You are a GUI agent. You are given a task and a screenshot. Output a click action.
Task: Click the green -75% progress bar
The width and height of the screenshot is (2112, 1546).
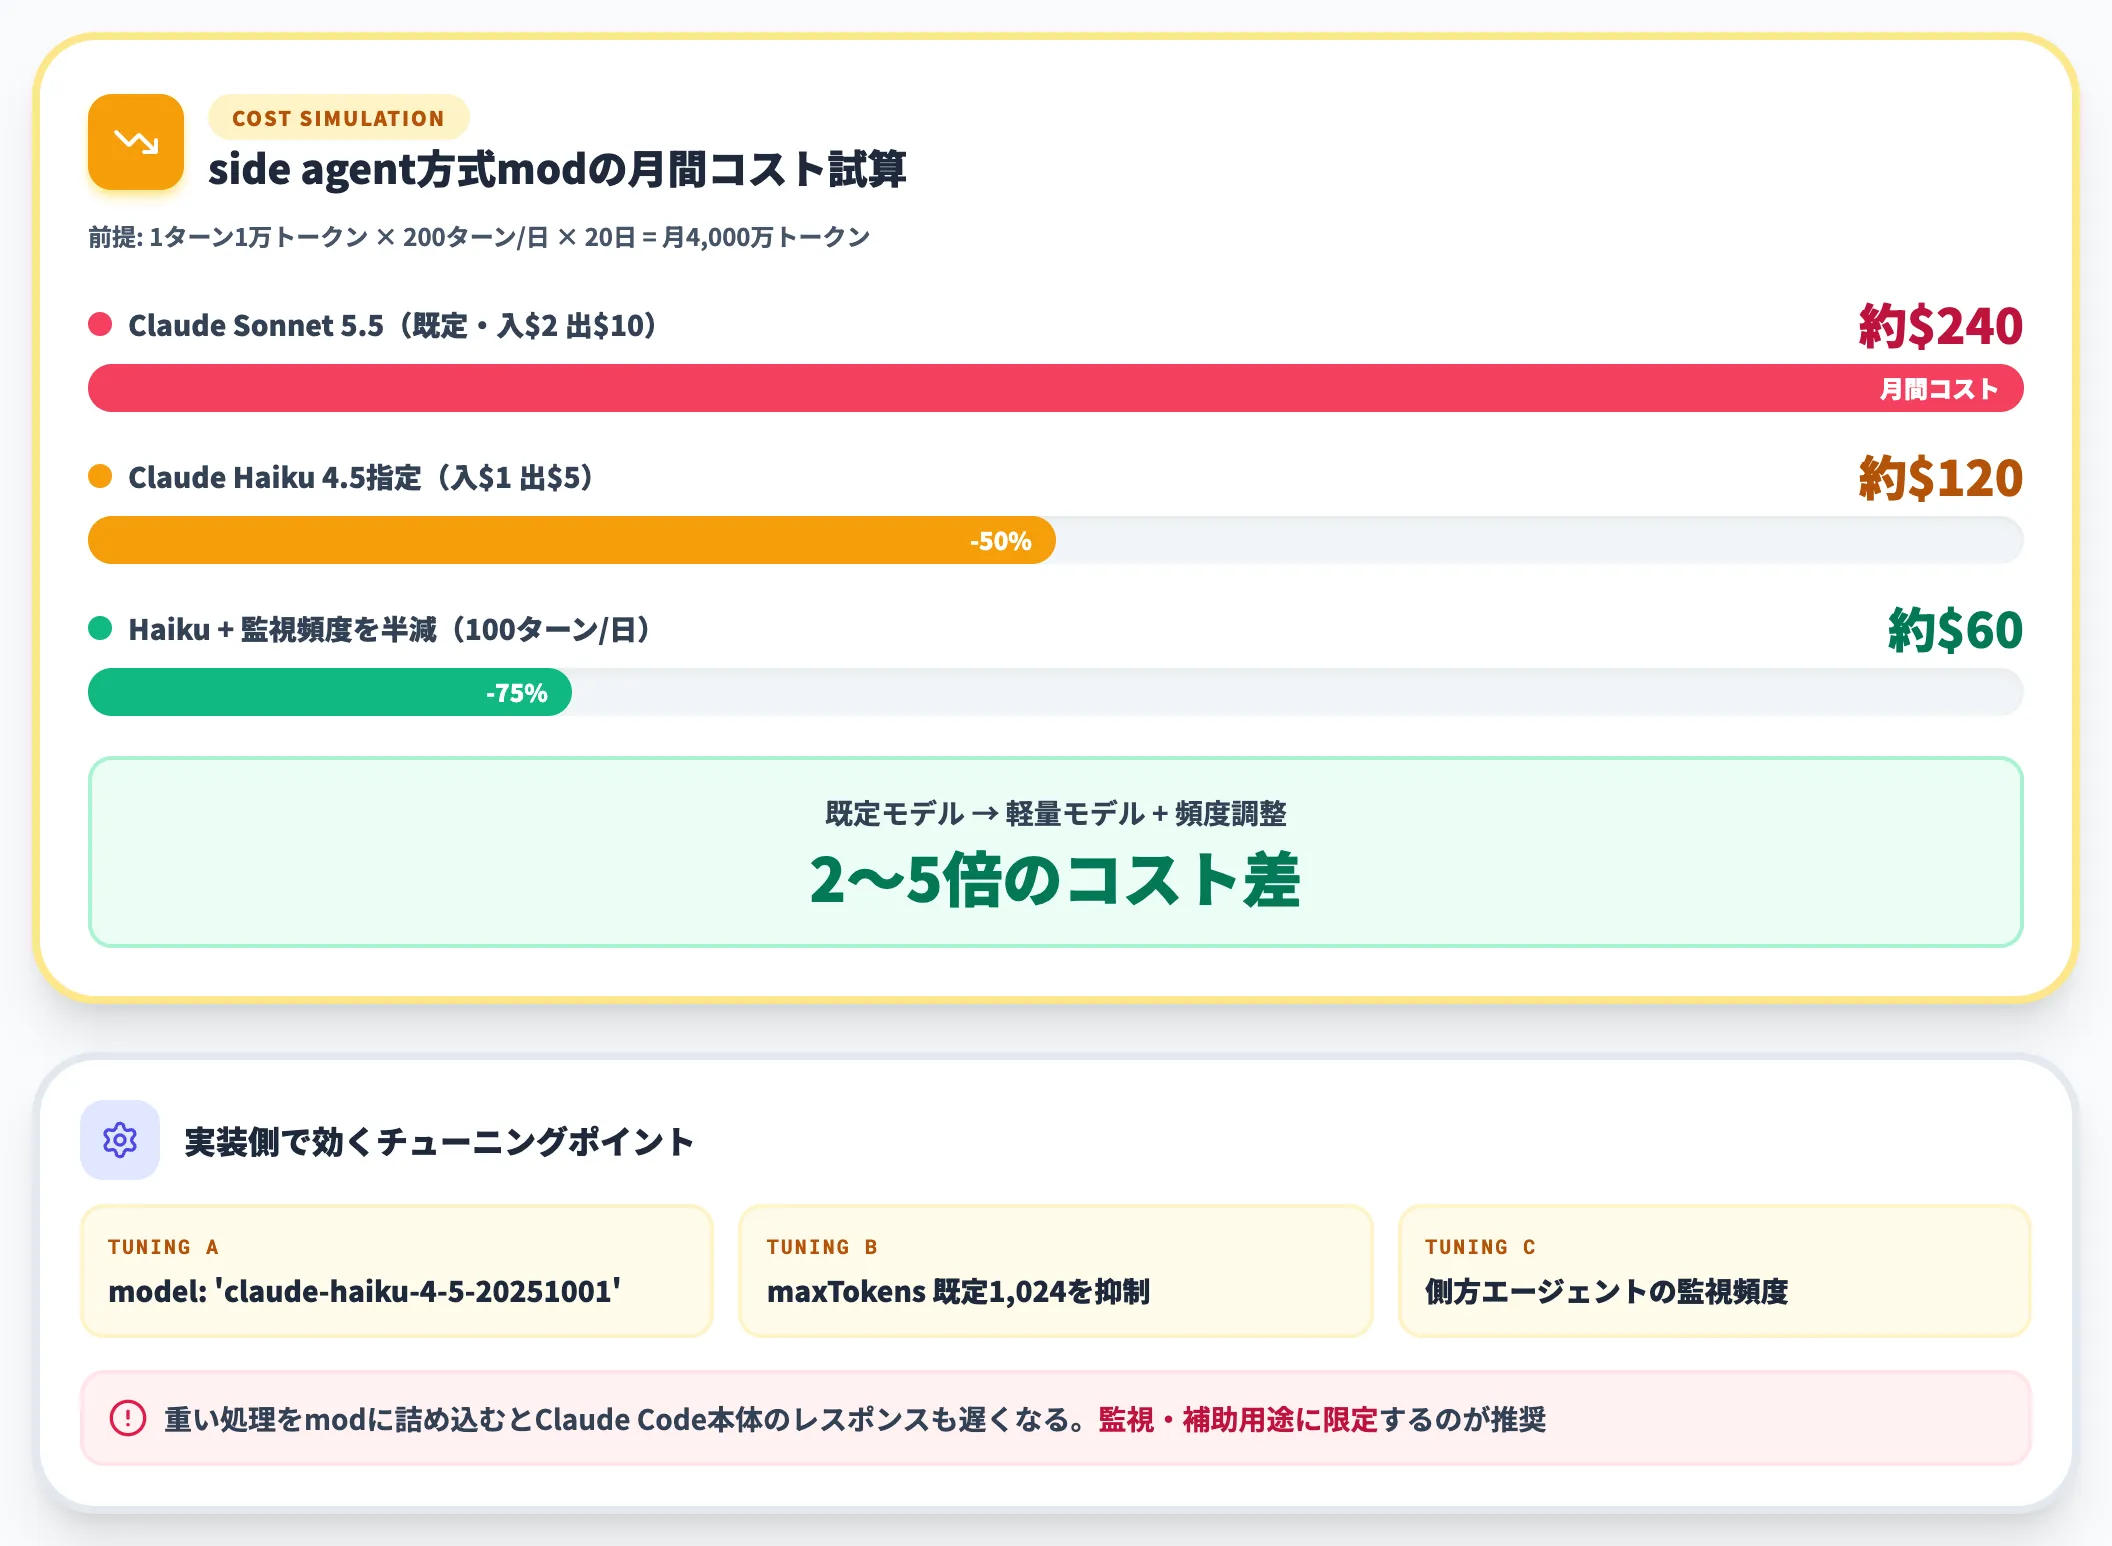pyautogui.click(x=330, y=692)
